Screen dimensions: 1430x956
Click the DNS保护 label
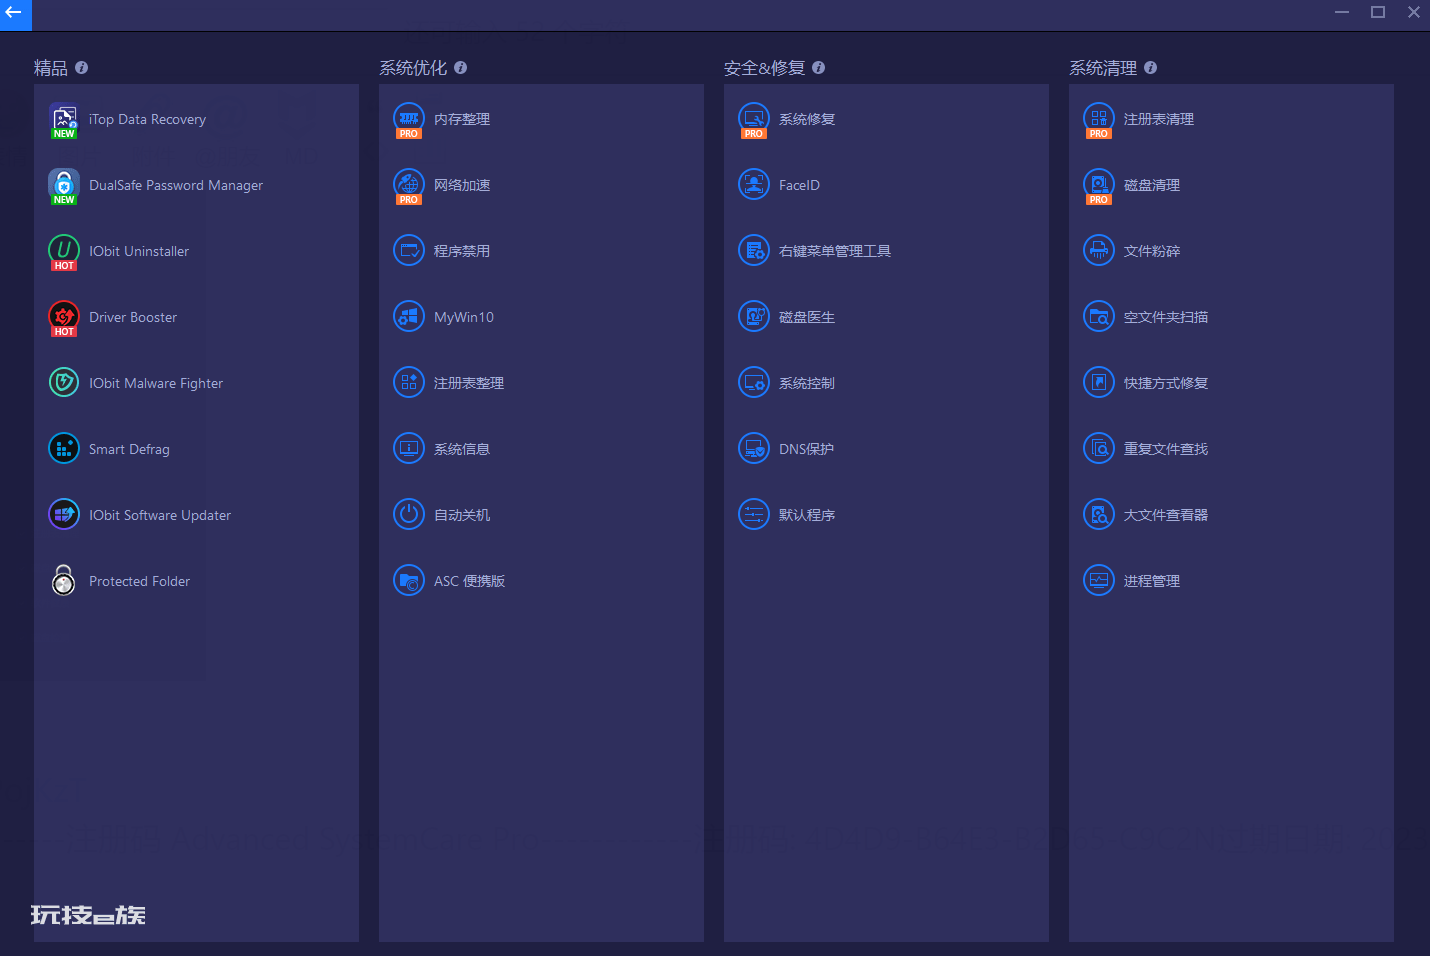[x=807, y=449]
